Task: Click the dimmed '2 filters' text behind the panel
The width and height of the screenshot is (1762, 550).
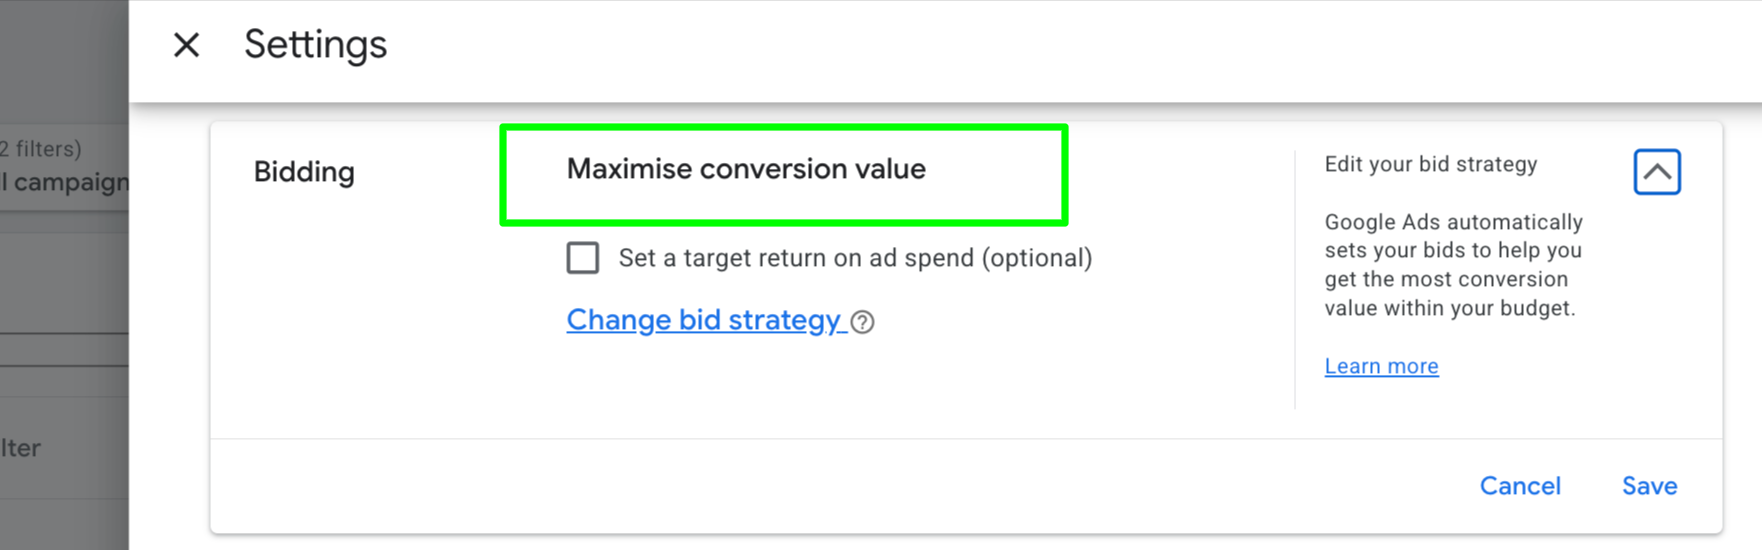Action: pos(42,149)
